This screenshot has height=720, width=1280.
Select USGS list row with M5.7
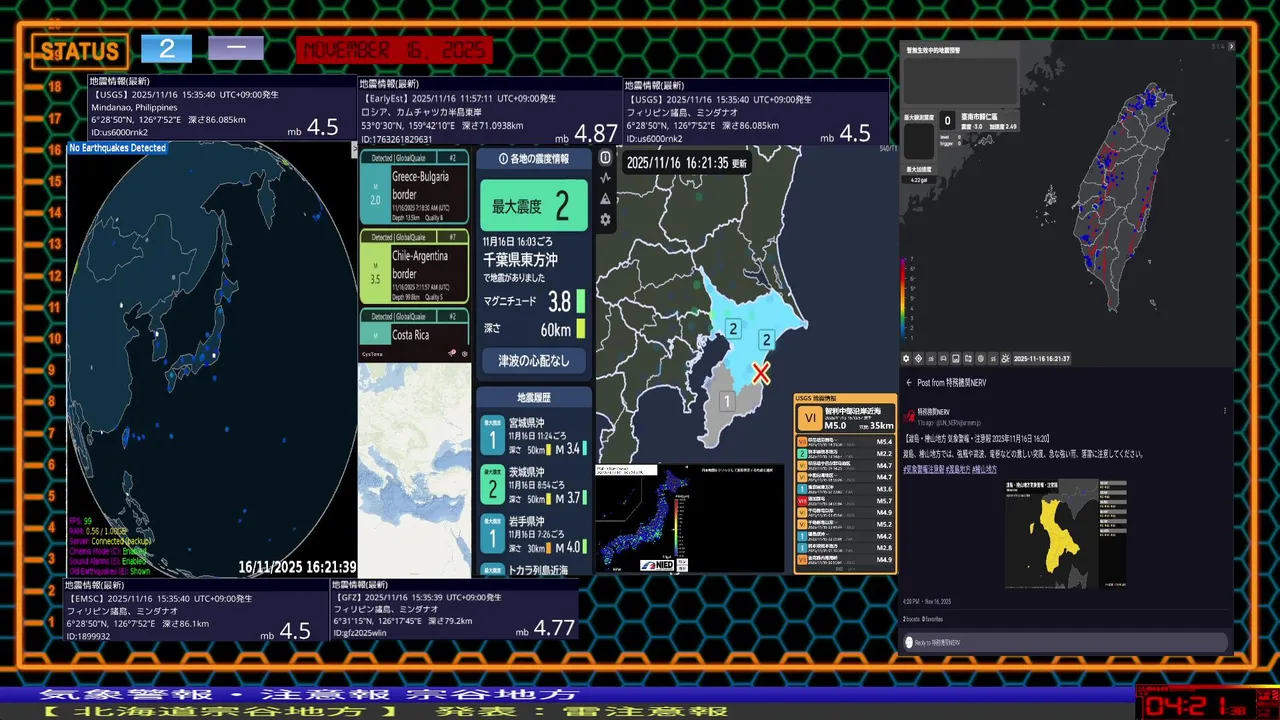tap(846, 501)
